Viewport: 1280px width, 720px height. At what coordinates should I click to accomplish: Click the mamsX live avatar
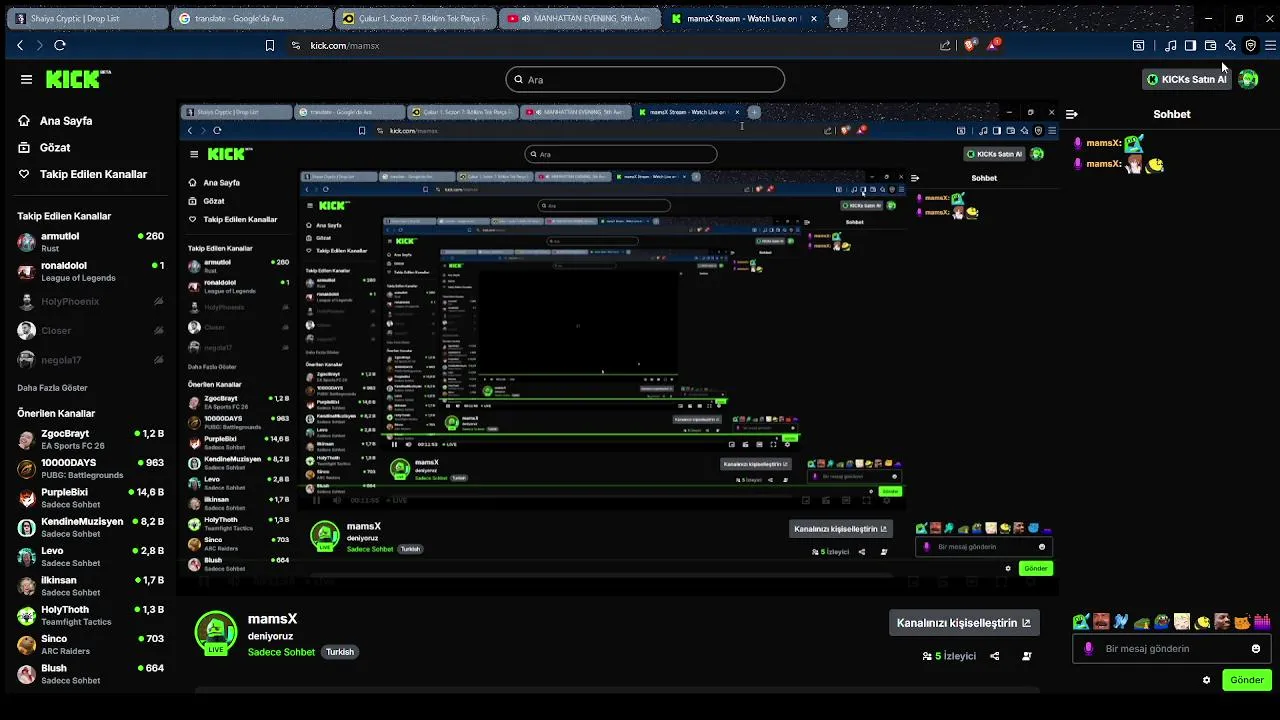[215, 633]
